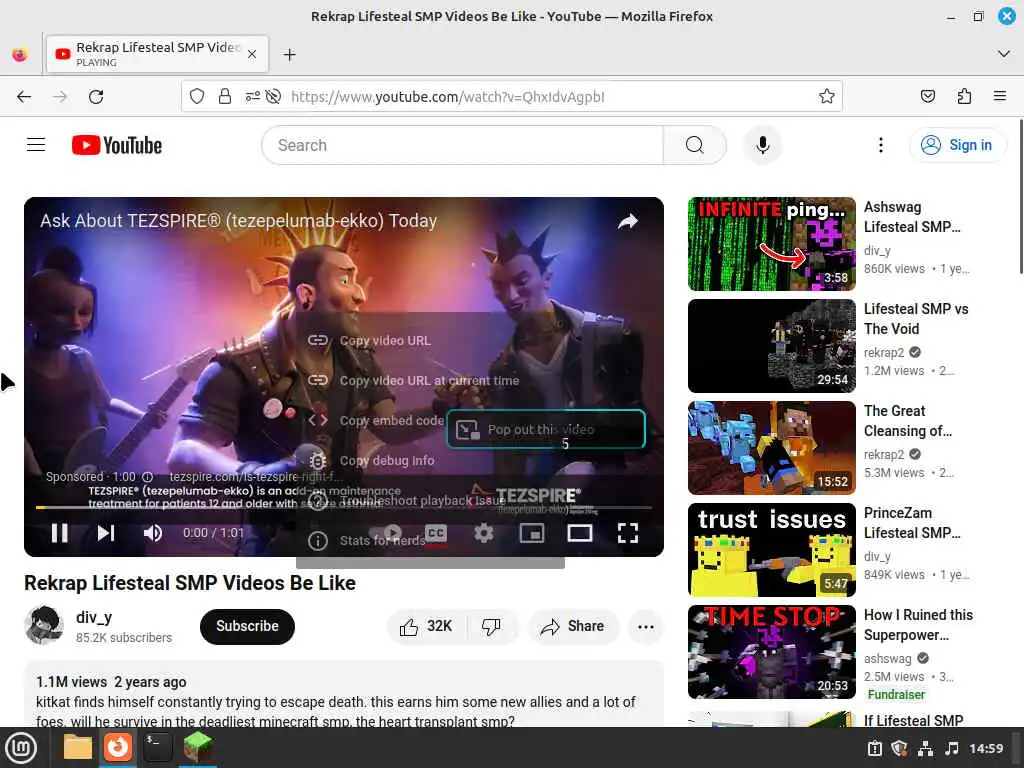Open Linux Mint start menu

point(21,748)
